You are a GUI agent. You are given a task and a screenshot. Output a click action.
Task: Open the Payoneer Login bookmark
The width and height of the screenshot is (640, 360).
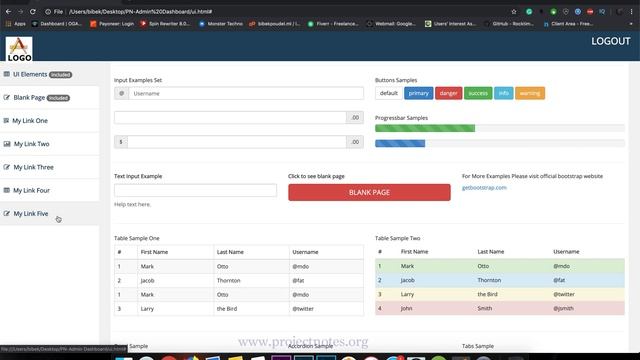click(x=112, y=24)
